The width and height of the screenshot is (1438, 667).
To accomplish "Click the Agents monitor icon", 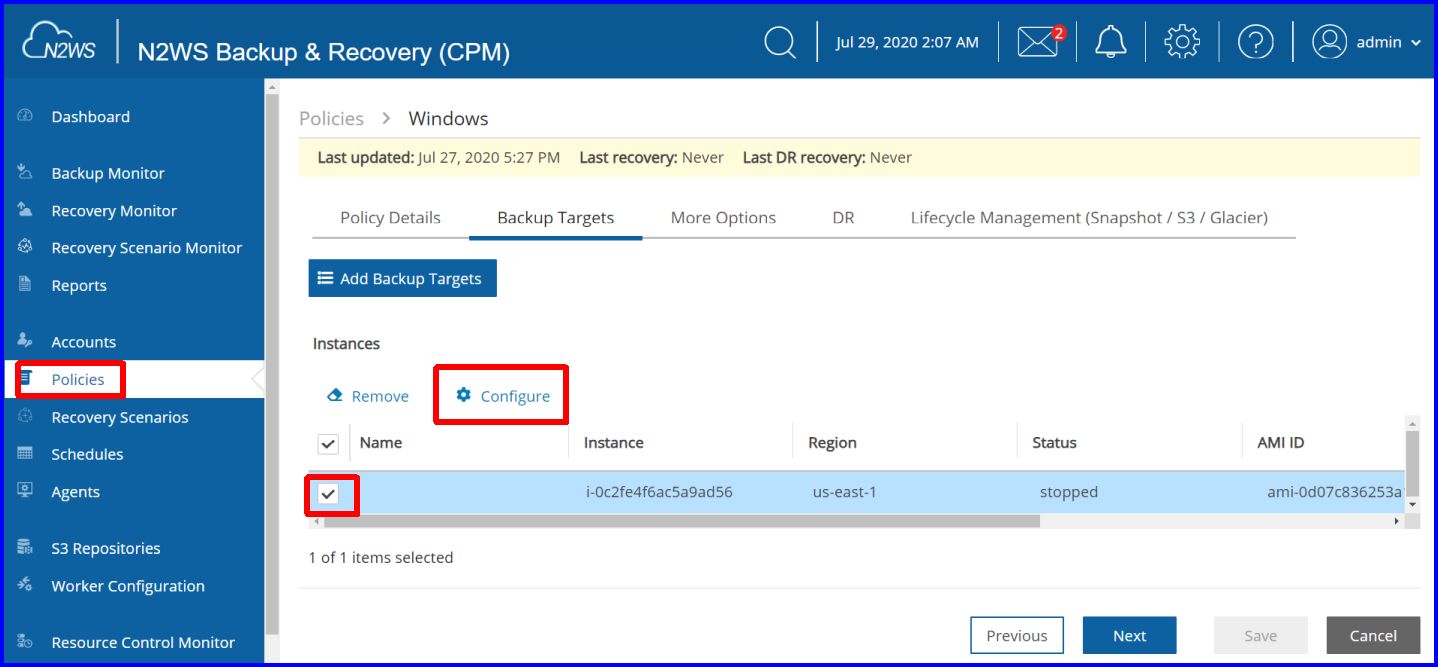I will pos(26,491).
